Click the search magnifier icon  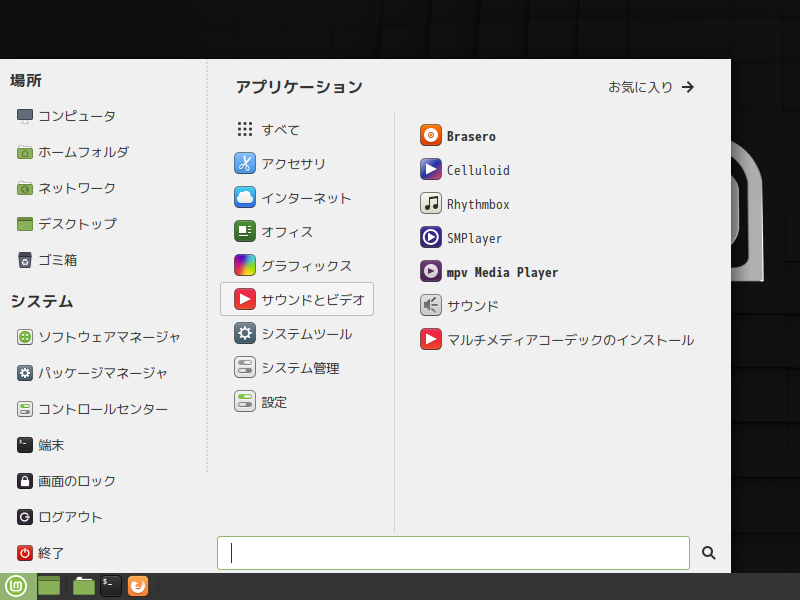tap(708, 553)
